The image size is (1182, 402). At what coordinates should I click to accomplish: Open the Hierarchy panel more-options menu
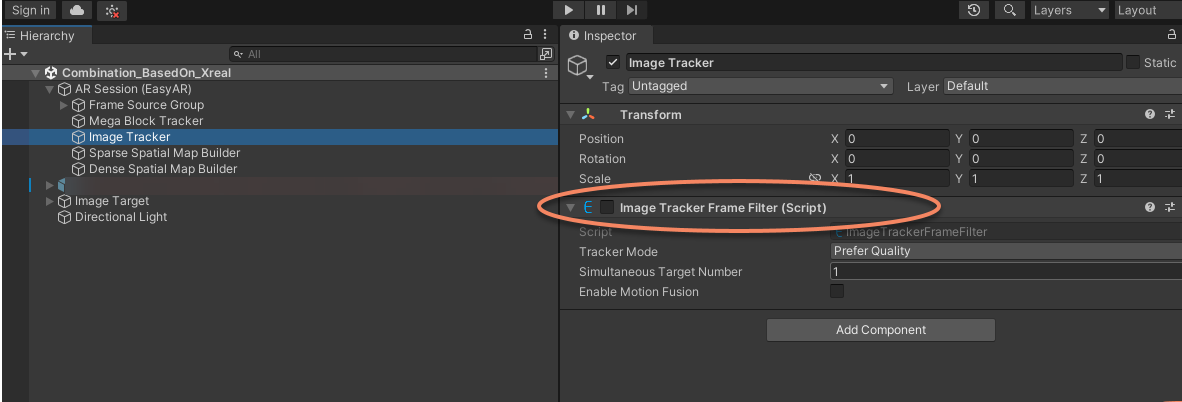[x=546, y=35]
